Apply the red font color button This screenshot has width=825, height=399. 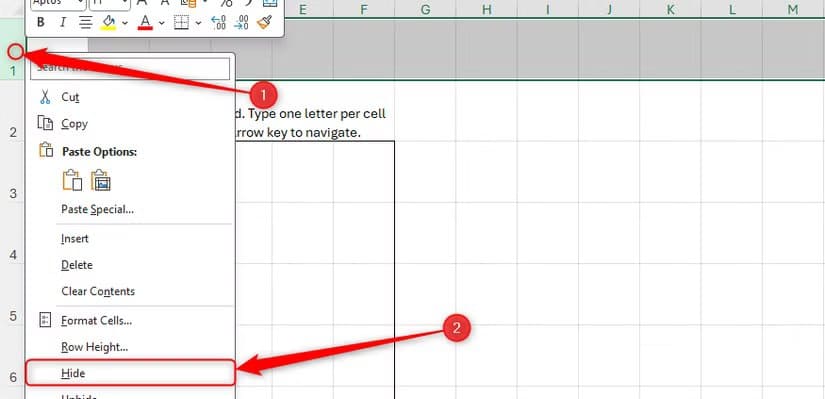(145, 22)
